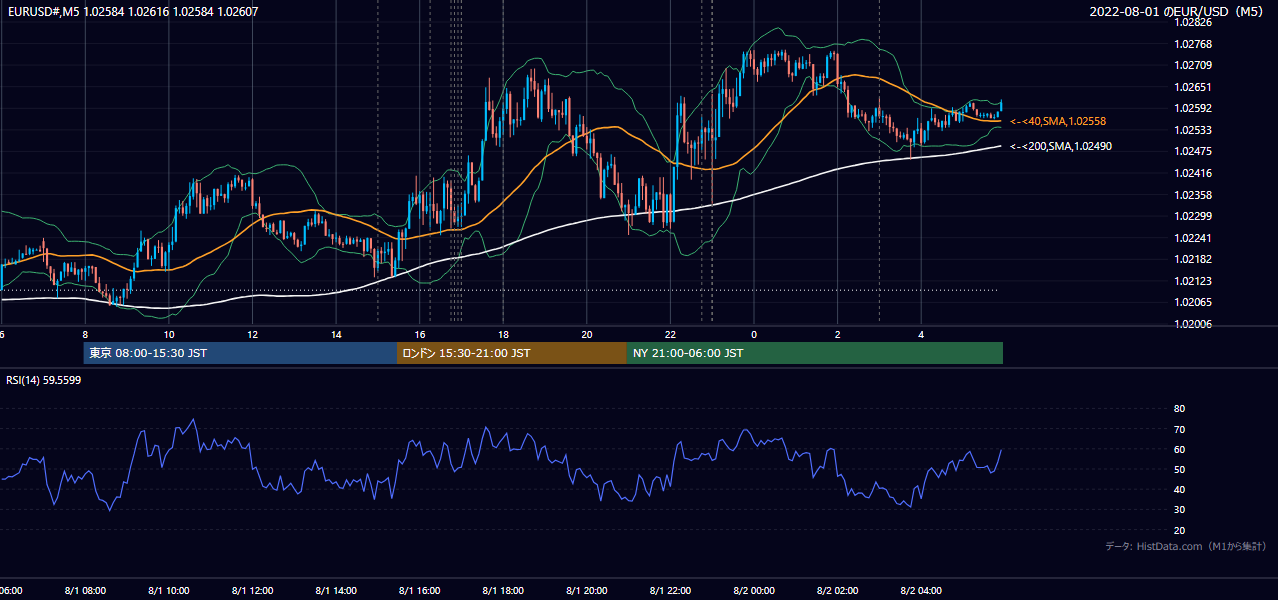Select the white 200 SMA 1.02490 label

click(x=1061, y=146)
